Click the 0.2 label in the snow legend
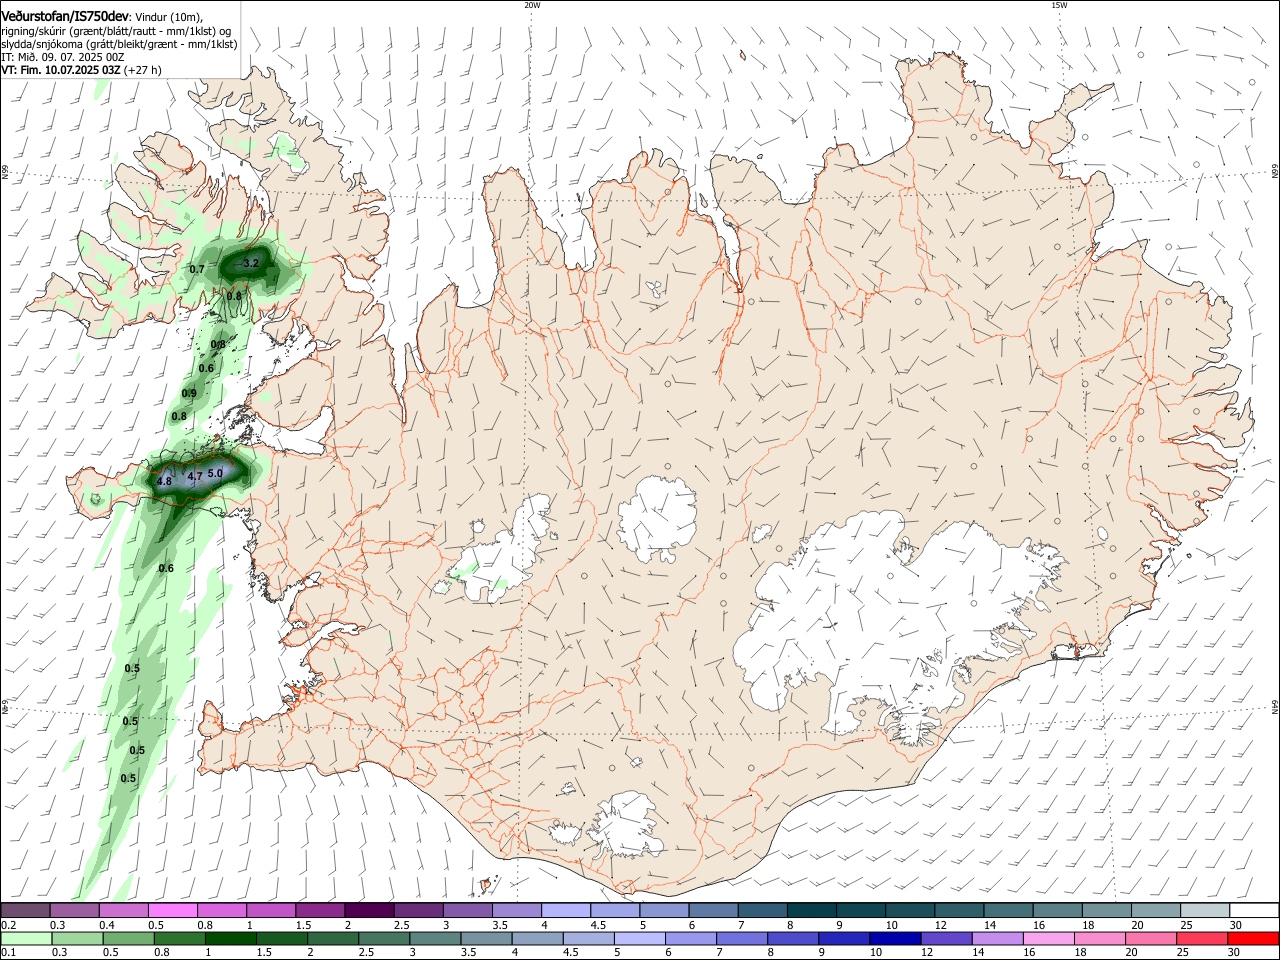Screen dimensions: 1280x960 (9, 925)
